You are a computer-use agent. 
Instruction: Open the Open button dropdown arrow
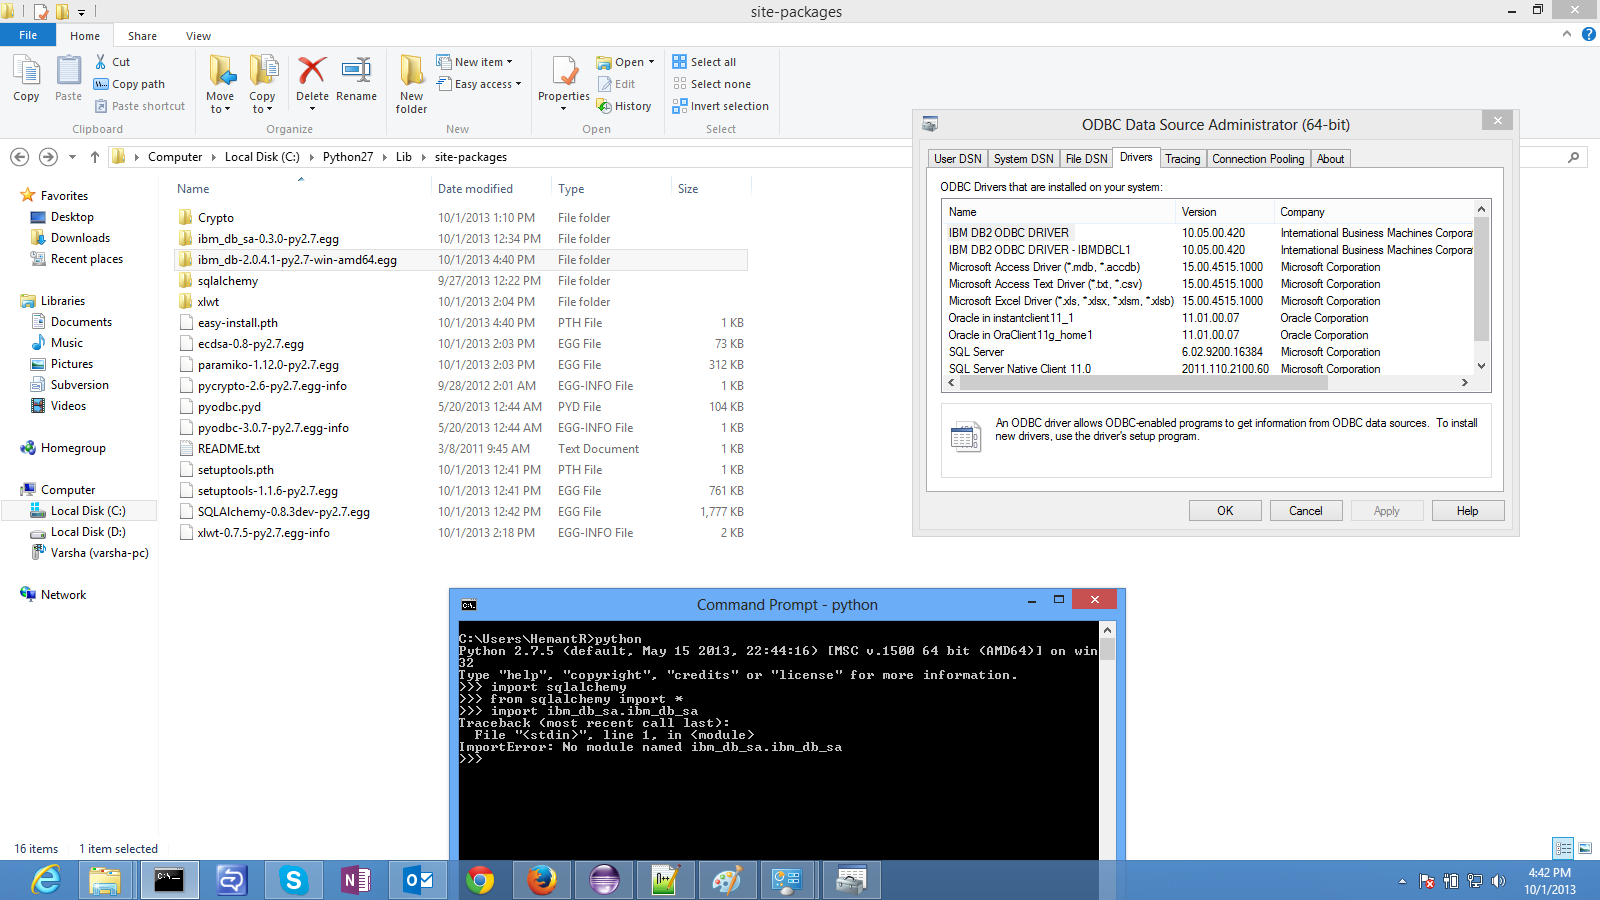click(651, 62)
